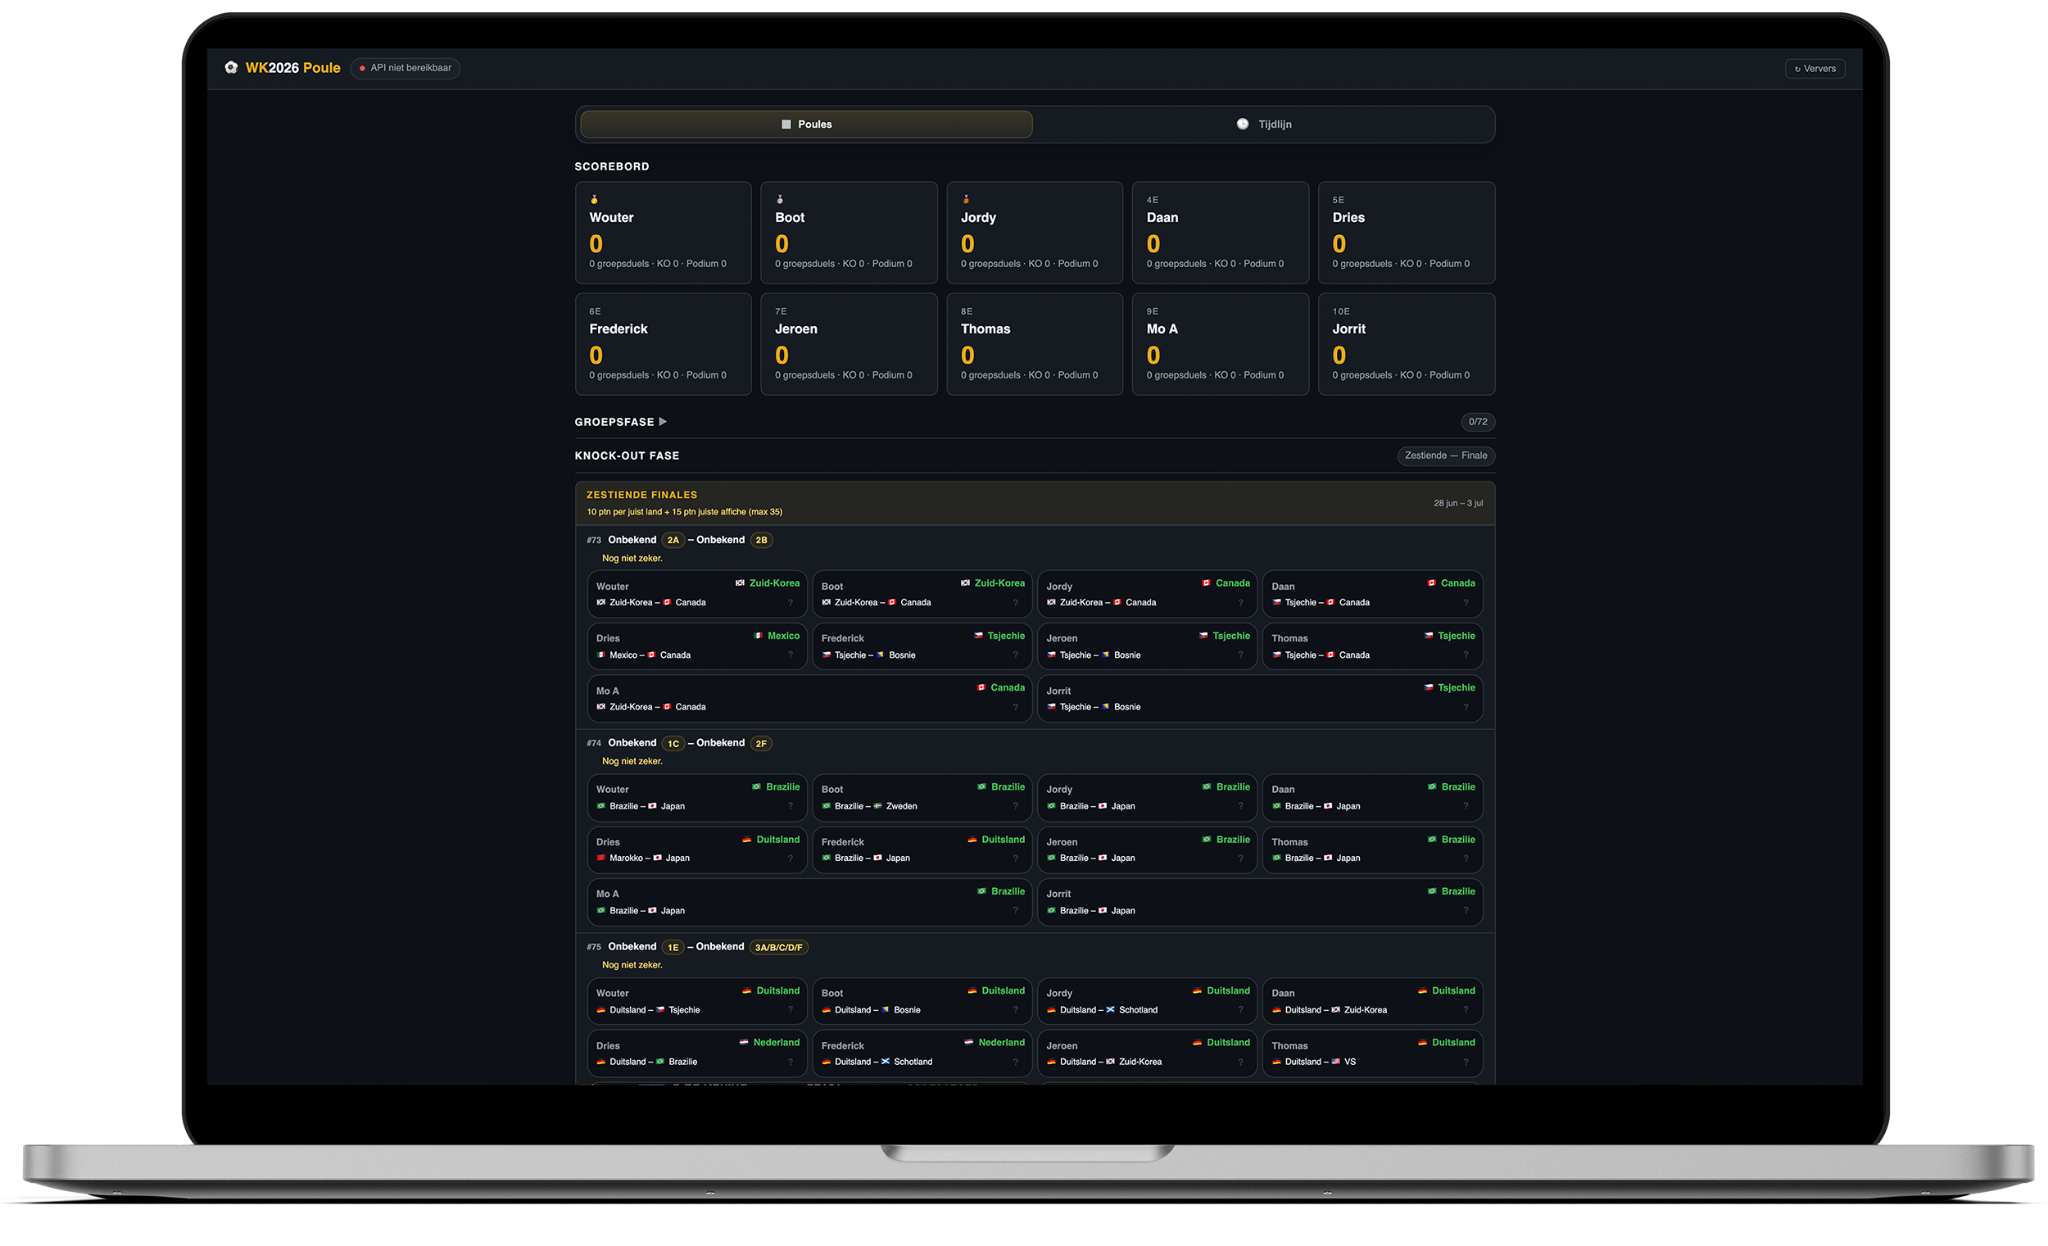Click the Nog niet zeker note under match #74
The height and width of the screenshot is (1246, 2048).
tap(632, 761)
